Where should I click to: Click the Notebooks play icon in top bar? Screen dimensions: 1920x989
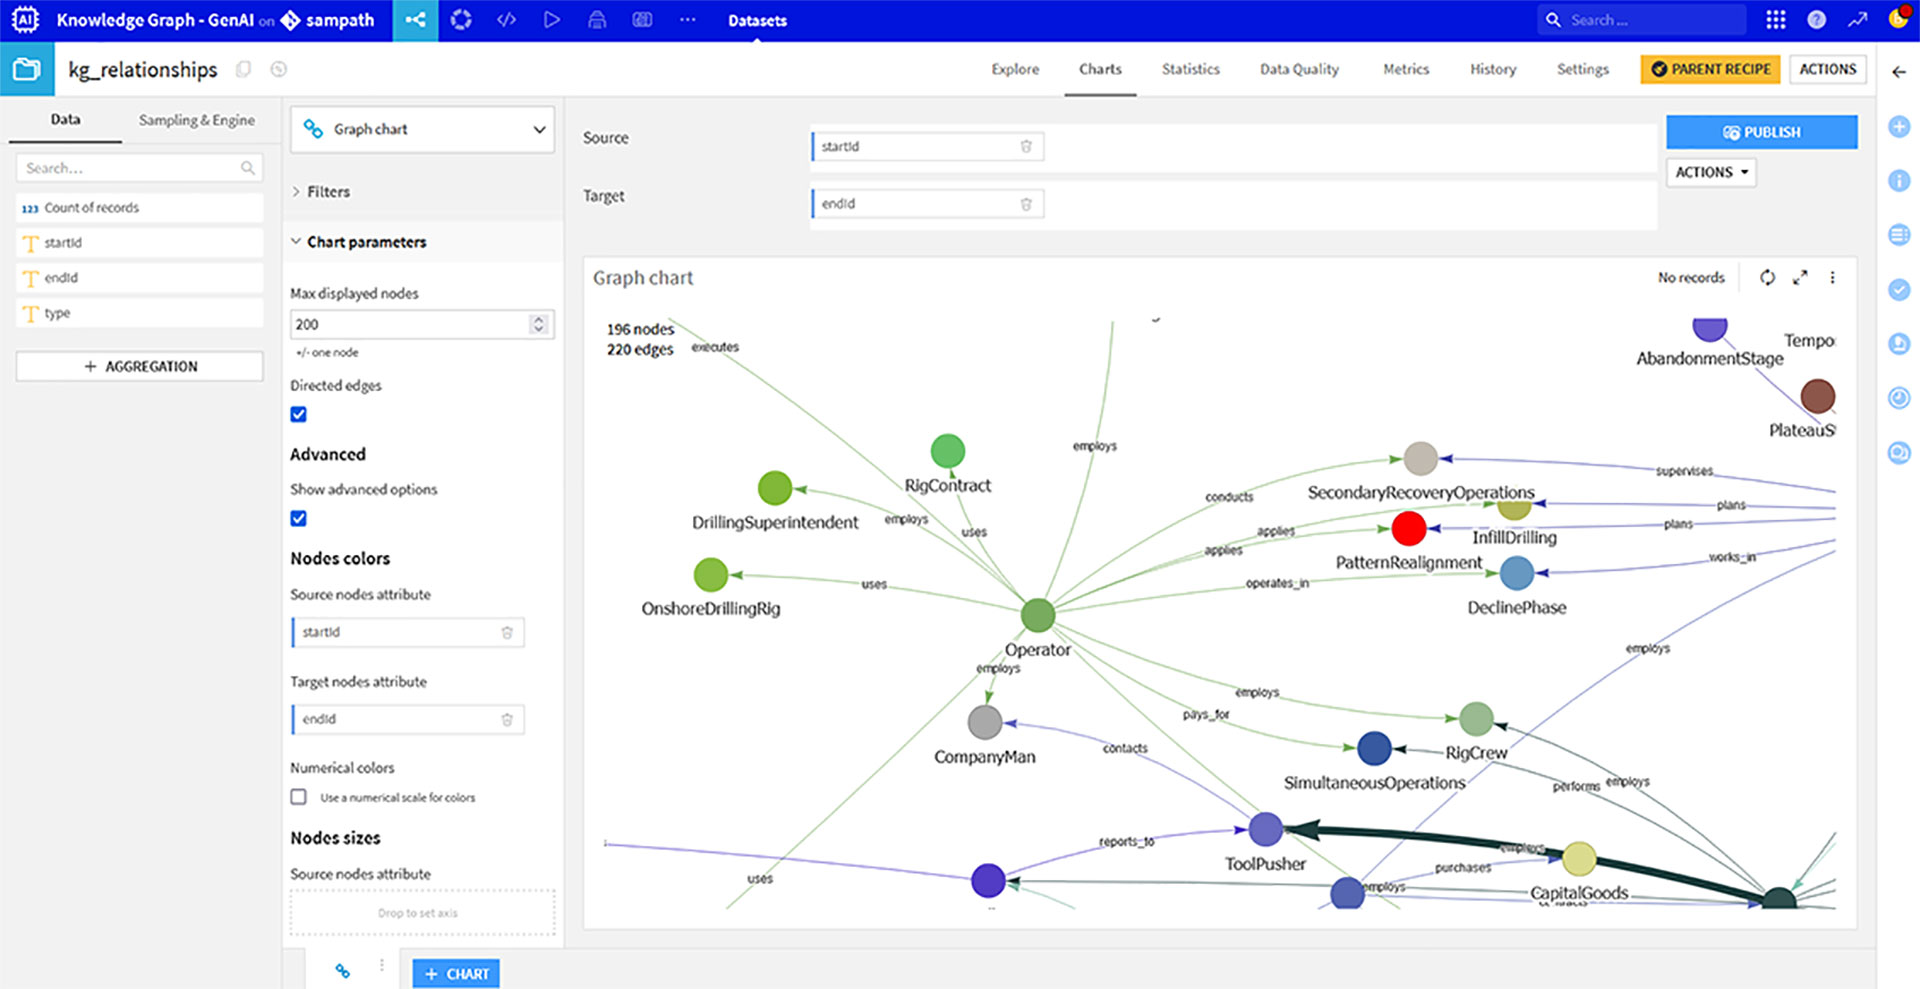click(551, 20)
